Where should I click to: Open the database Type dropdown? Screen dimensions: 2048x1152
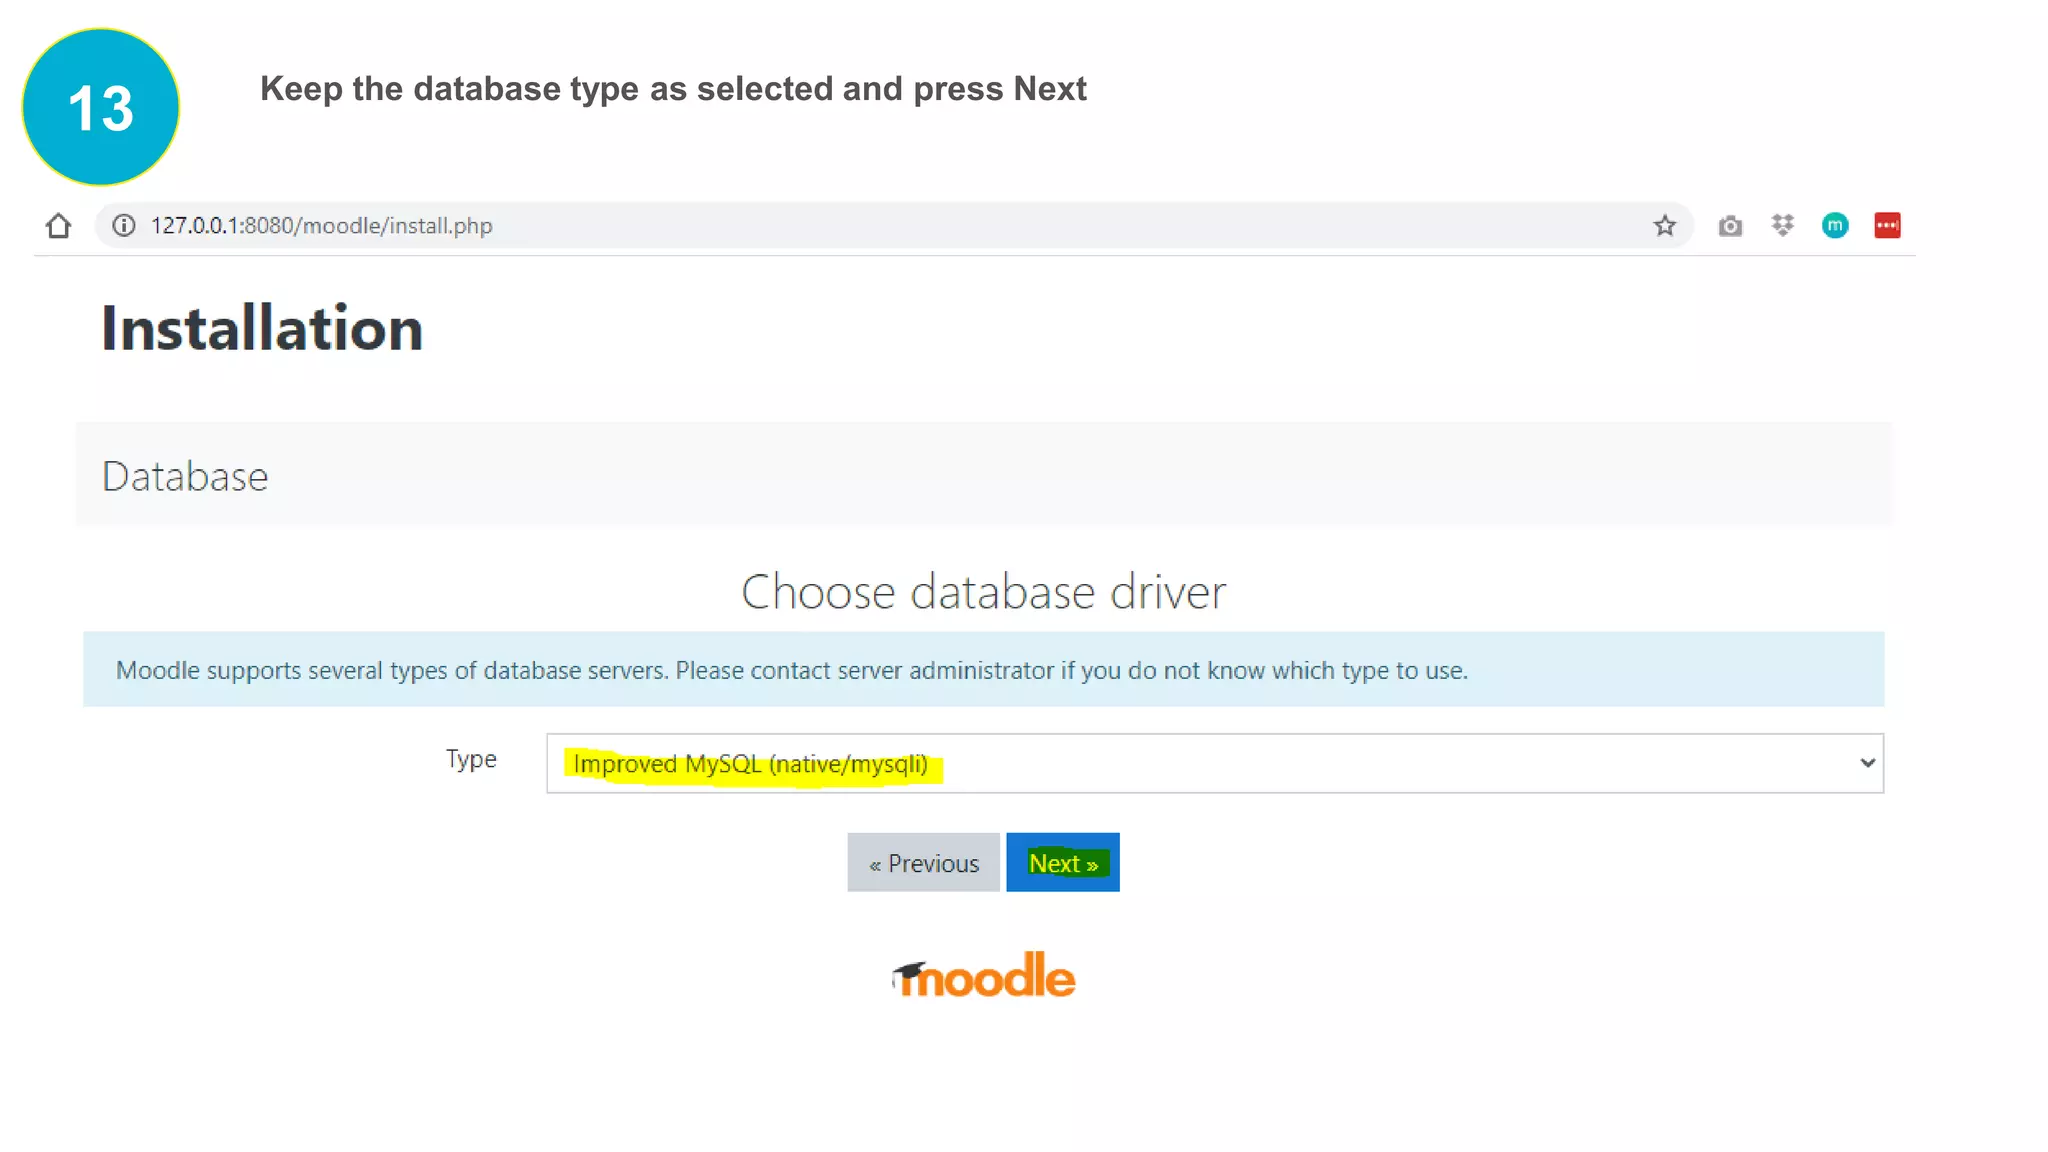pos(1215,763)
